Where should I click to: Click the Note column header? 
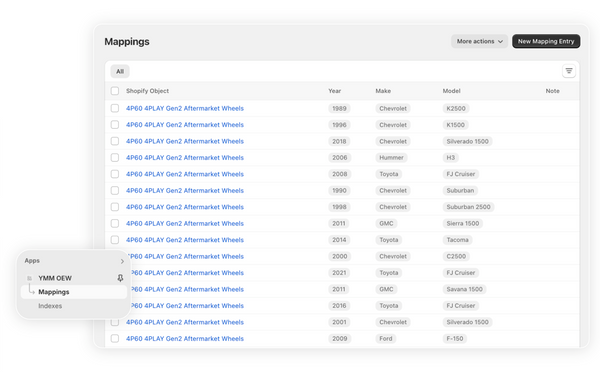[x=553, y=91]
